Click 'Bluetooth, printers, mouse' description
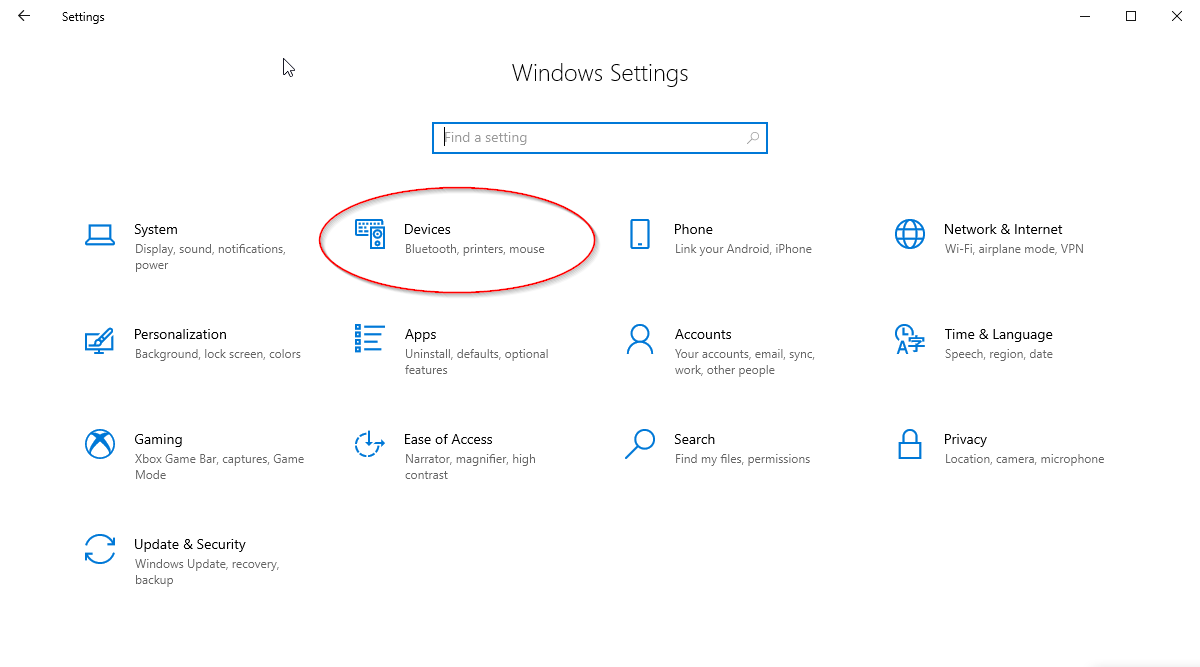The height and width of the screenshot is (667, 1200). (x=475, y=249)
